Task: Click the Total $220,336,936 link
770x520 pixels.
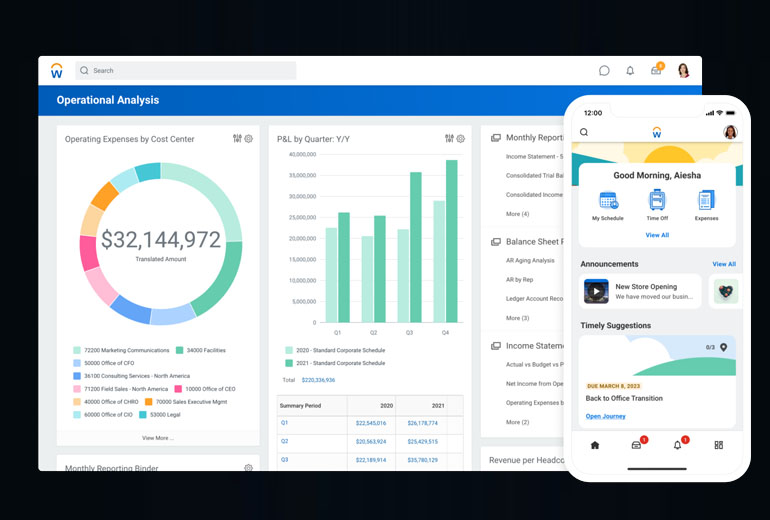Action: 318,380
